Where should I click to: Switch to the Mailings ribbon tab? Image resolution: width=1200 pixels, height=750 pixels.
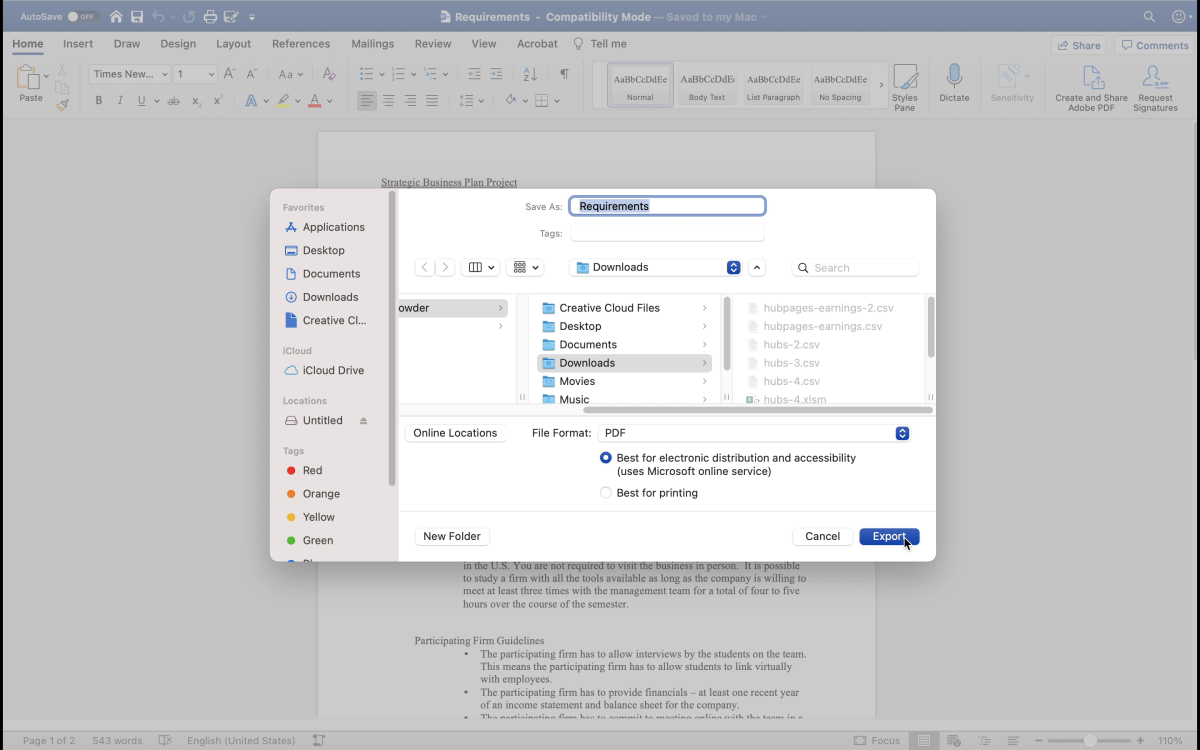click(372, 43)
